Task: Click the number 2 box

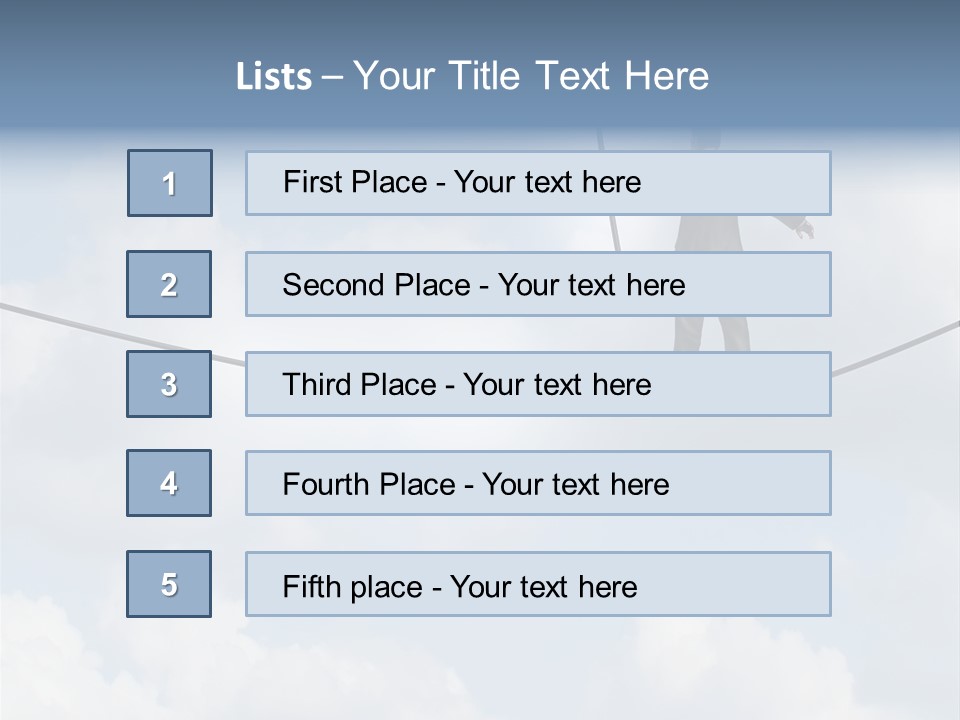Action: click(169, 284)
